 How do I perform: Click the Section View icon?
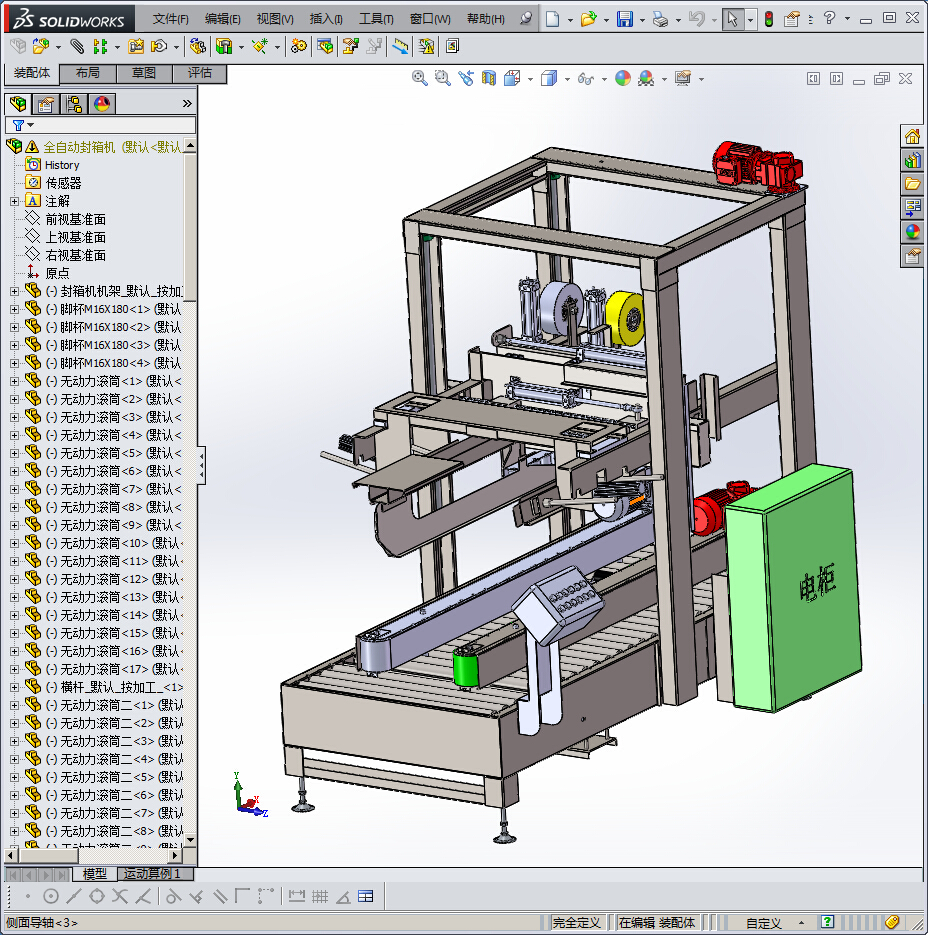pyautogui.click(x=489, y=79)
